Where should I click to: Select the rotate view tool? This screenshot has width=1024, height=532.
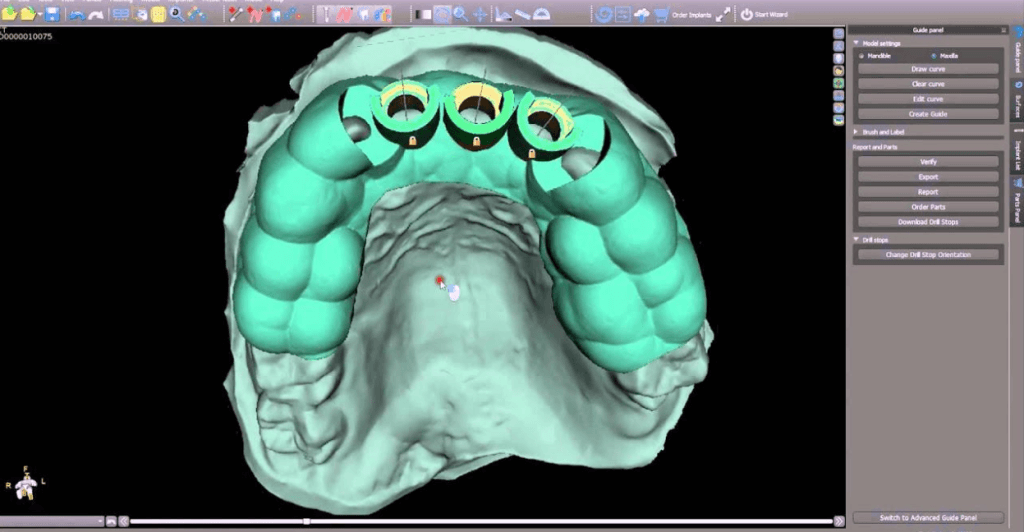pos(442,14)
